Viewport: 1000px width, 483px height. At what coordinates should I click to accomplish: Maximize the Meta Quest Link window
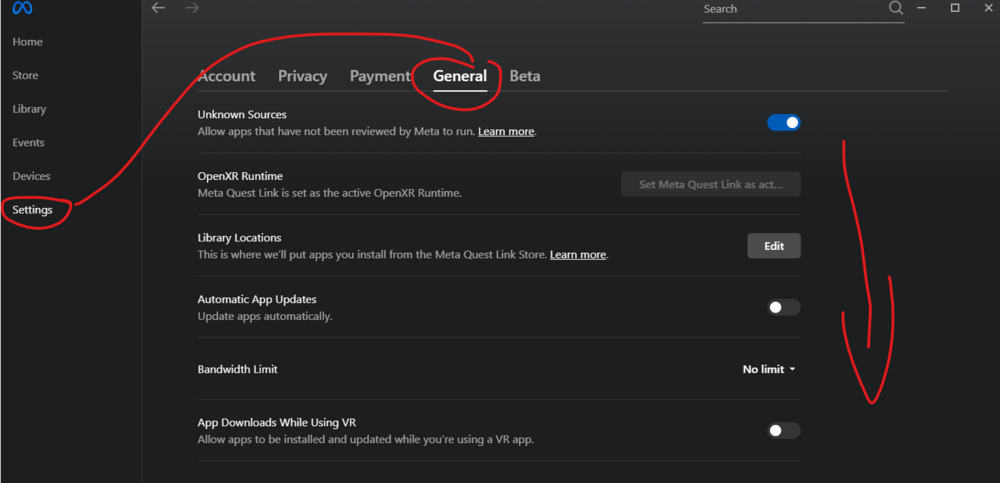click(x=955, y=8)
